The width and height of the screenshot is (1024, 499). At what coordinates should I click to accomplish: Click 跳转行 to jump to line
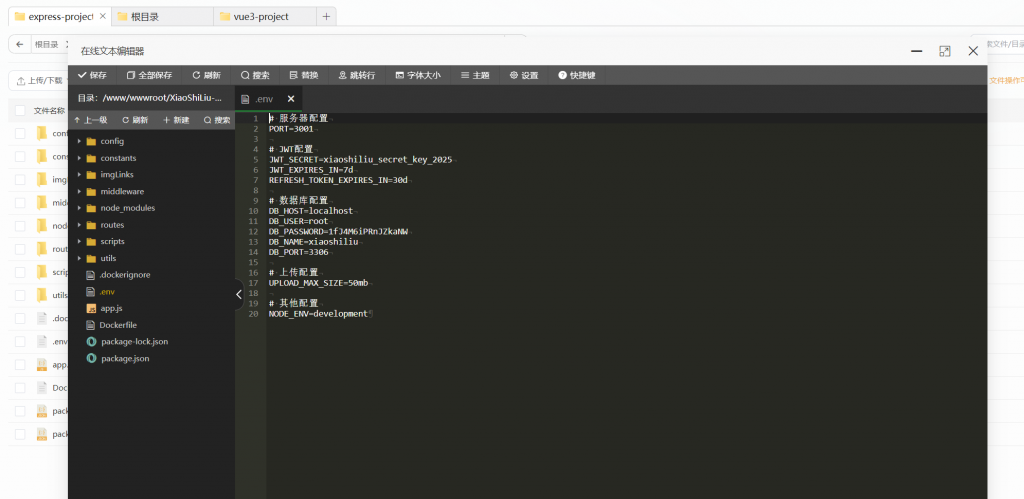(356, 75)
